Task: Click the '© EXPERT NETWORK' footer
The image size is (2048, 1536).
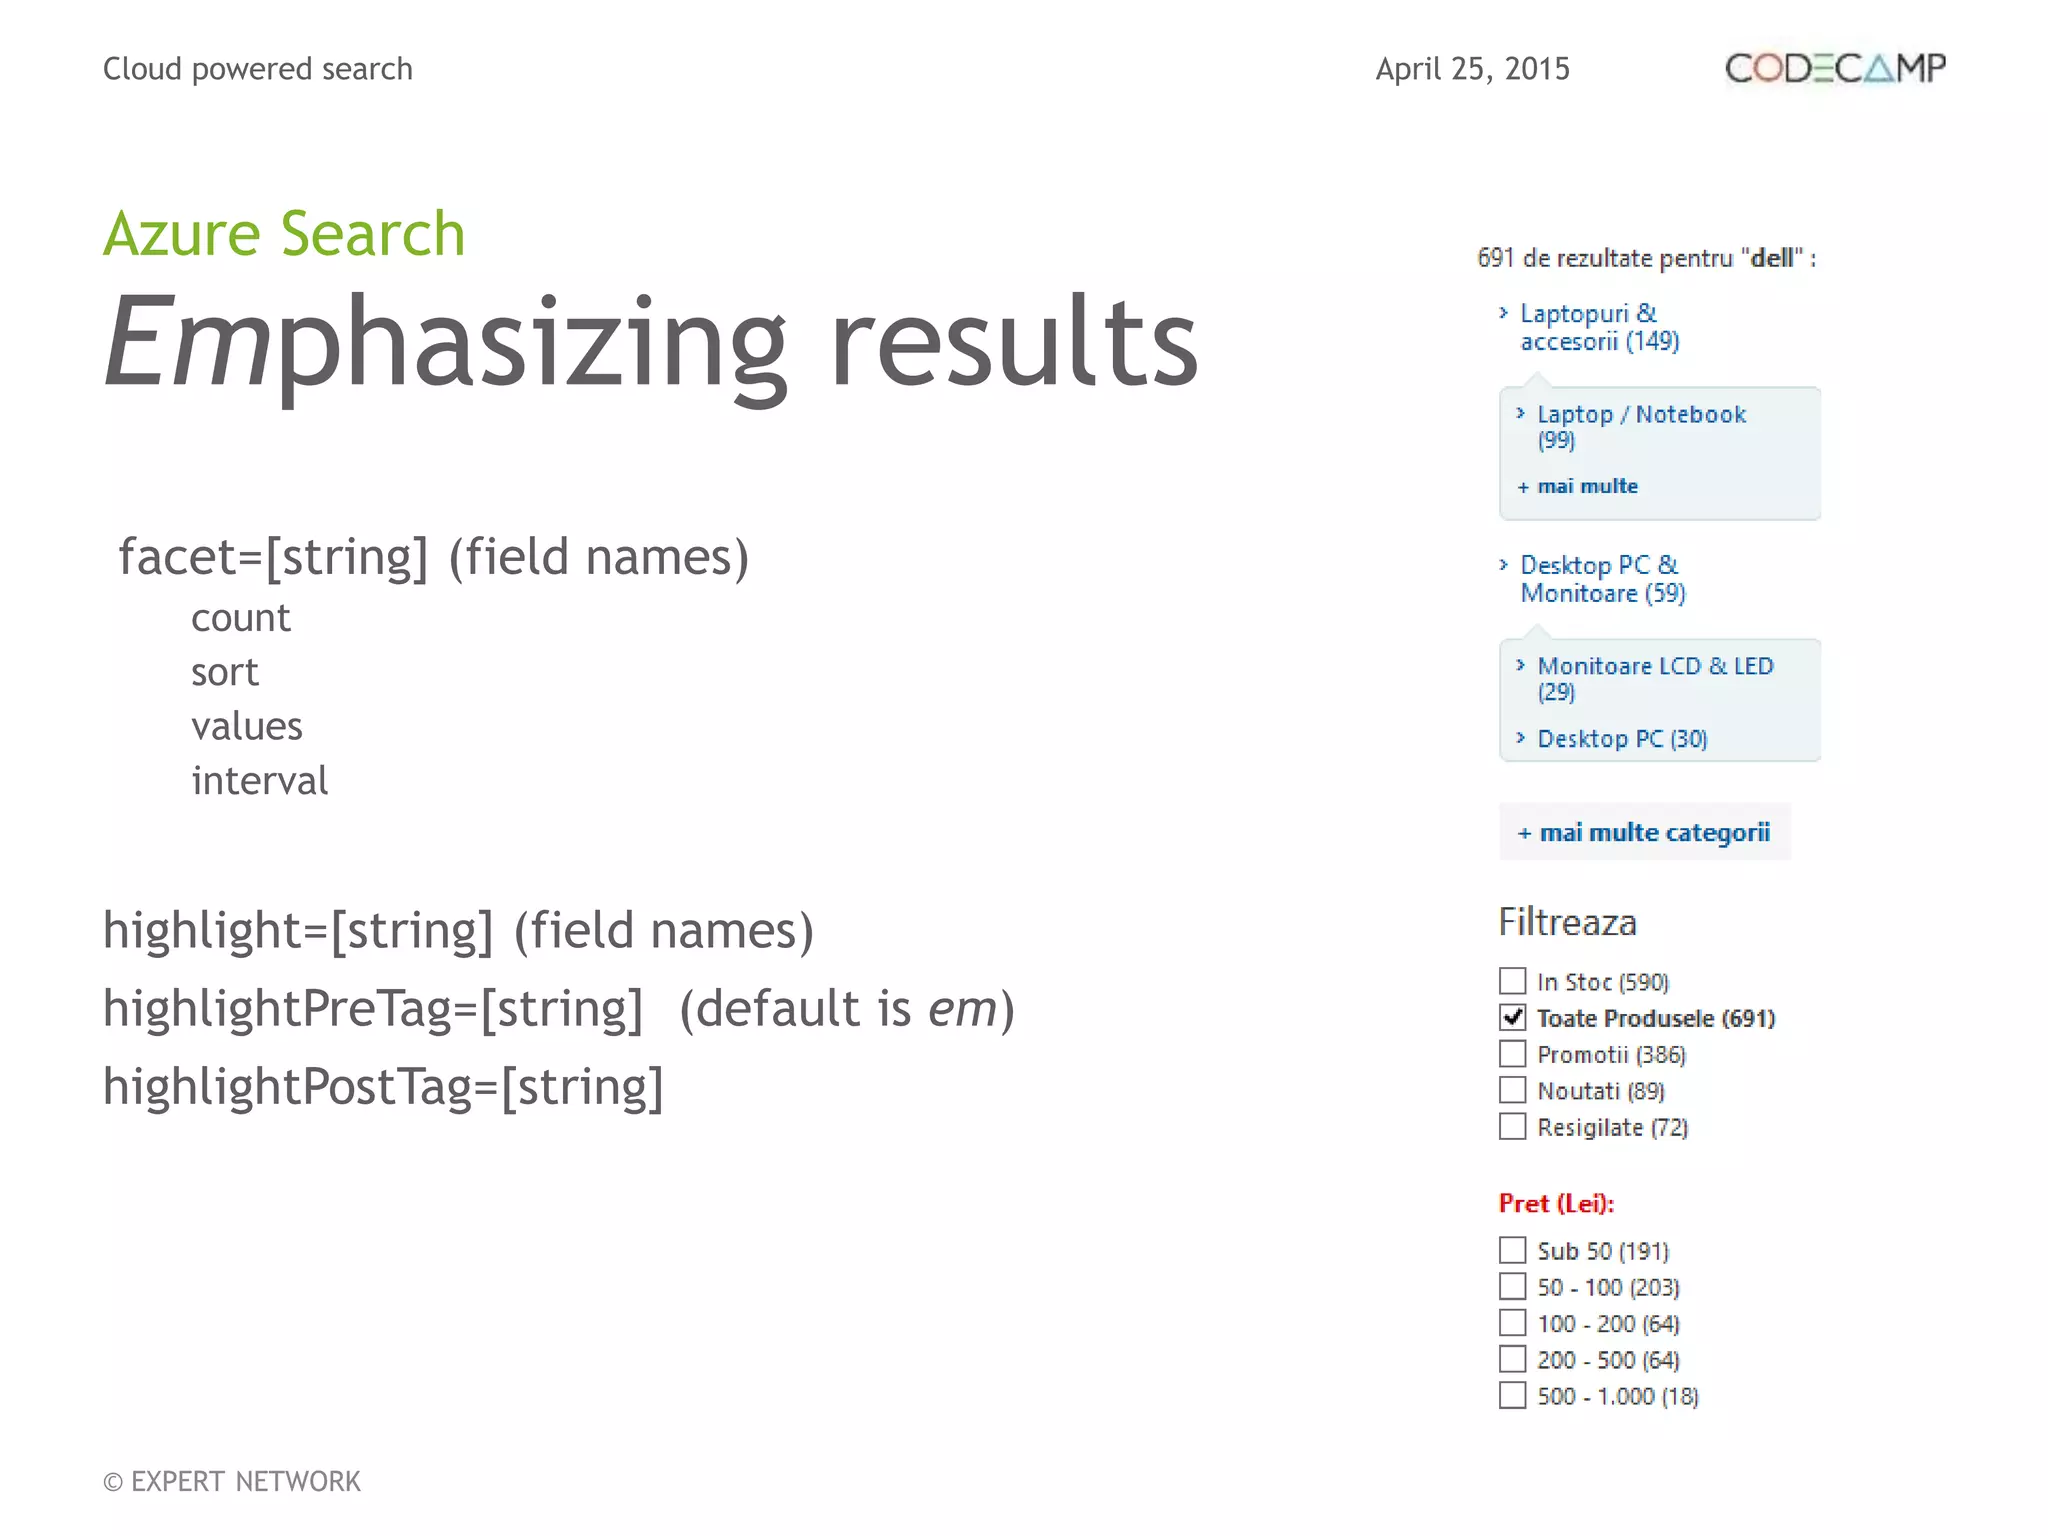Action: point(232,1481)
